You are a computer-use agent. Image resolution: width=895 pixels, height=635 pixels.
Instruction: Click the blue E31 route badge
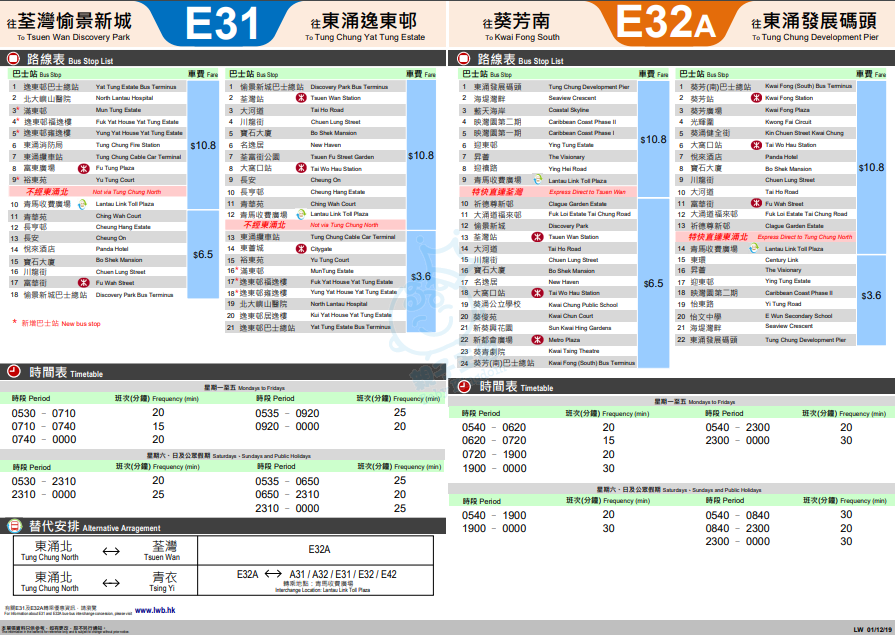pyautogui.click(x=221, y=24)
